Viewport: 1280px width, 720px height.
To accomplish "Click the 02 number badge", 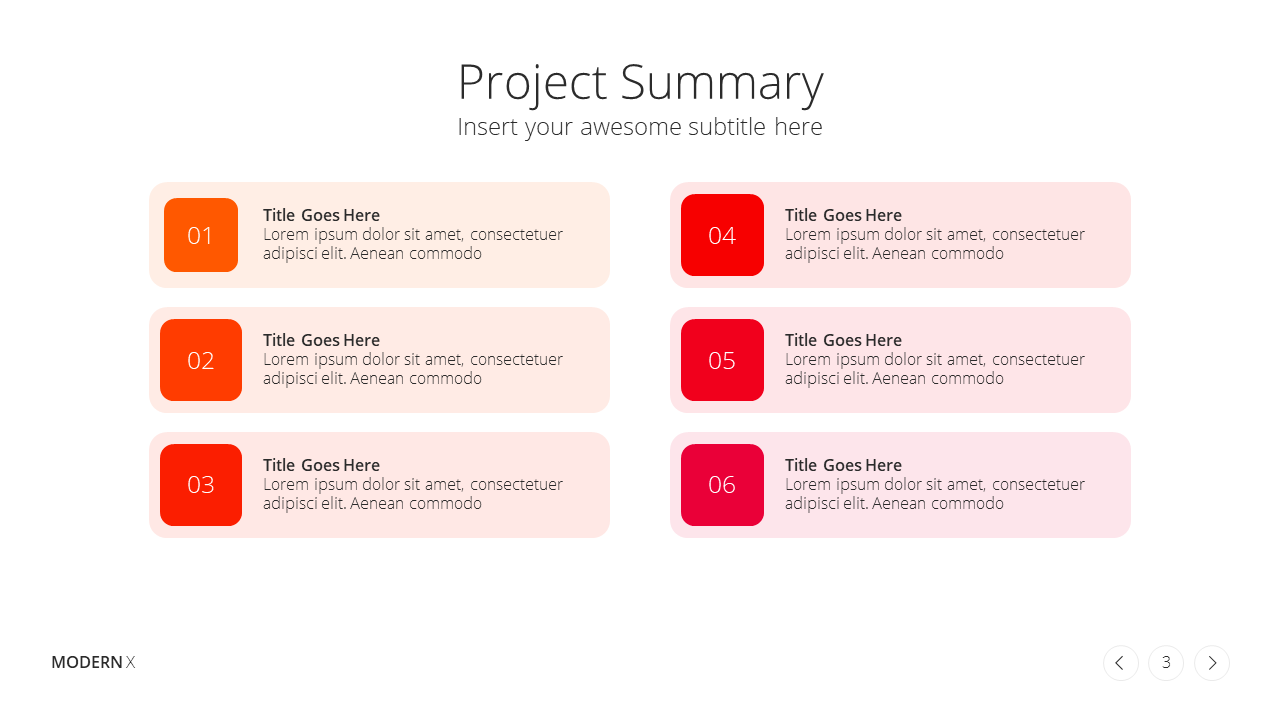I will 201,360.
